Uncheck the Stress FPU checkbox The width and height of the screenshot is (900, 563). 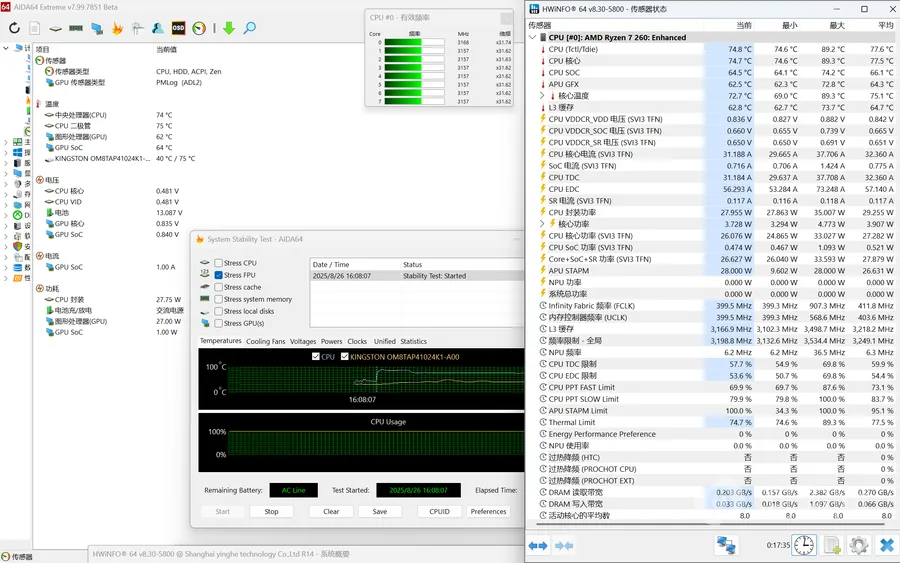(218, 275)
